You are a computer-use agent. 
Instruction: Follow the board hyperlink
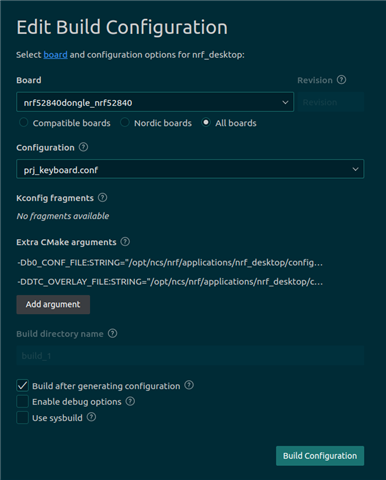pos(55,55)
